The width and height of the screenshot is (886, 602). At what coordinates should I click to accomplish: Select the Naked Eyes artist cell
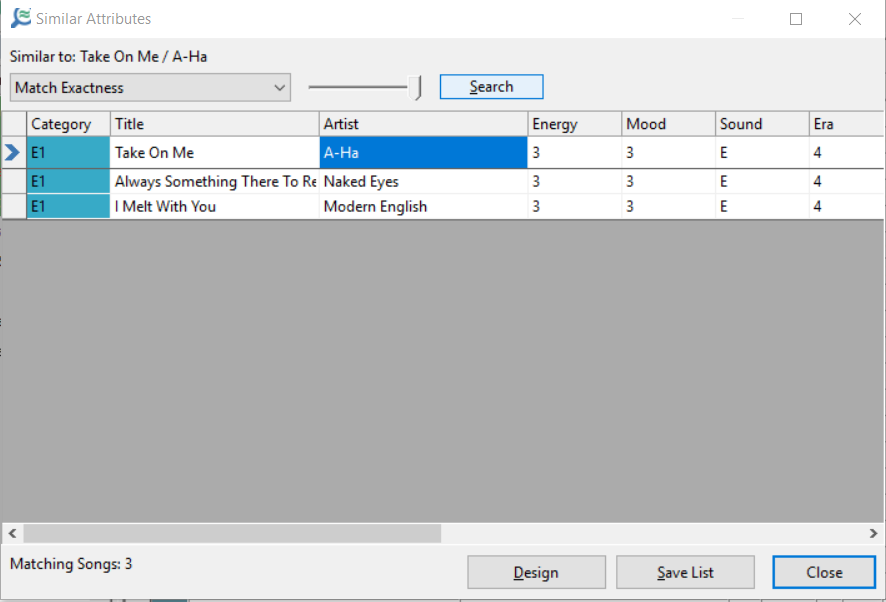423,181
